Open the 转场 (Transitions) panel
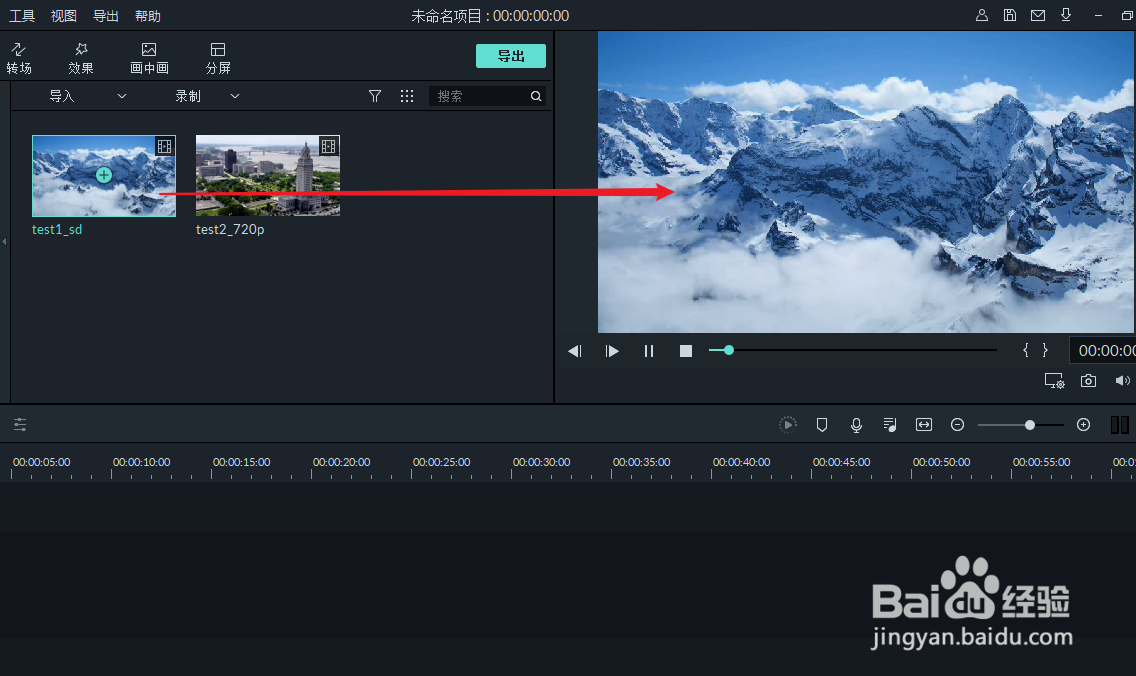This screenshot has height=676, width=1136. click(19, 57)
